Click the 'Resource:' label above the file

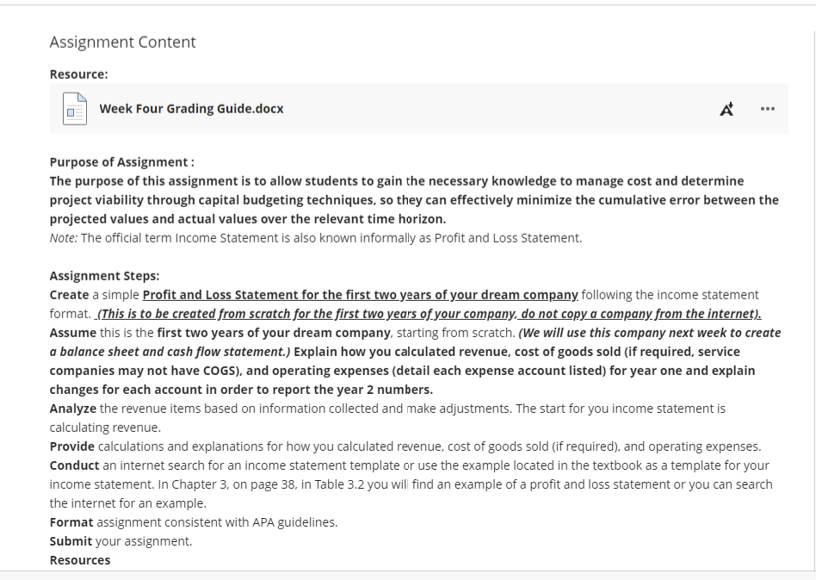(79, 74)
